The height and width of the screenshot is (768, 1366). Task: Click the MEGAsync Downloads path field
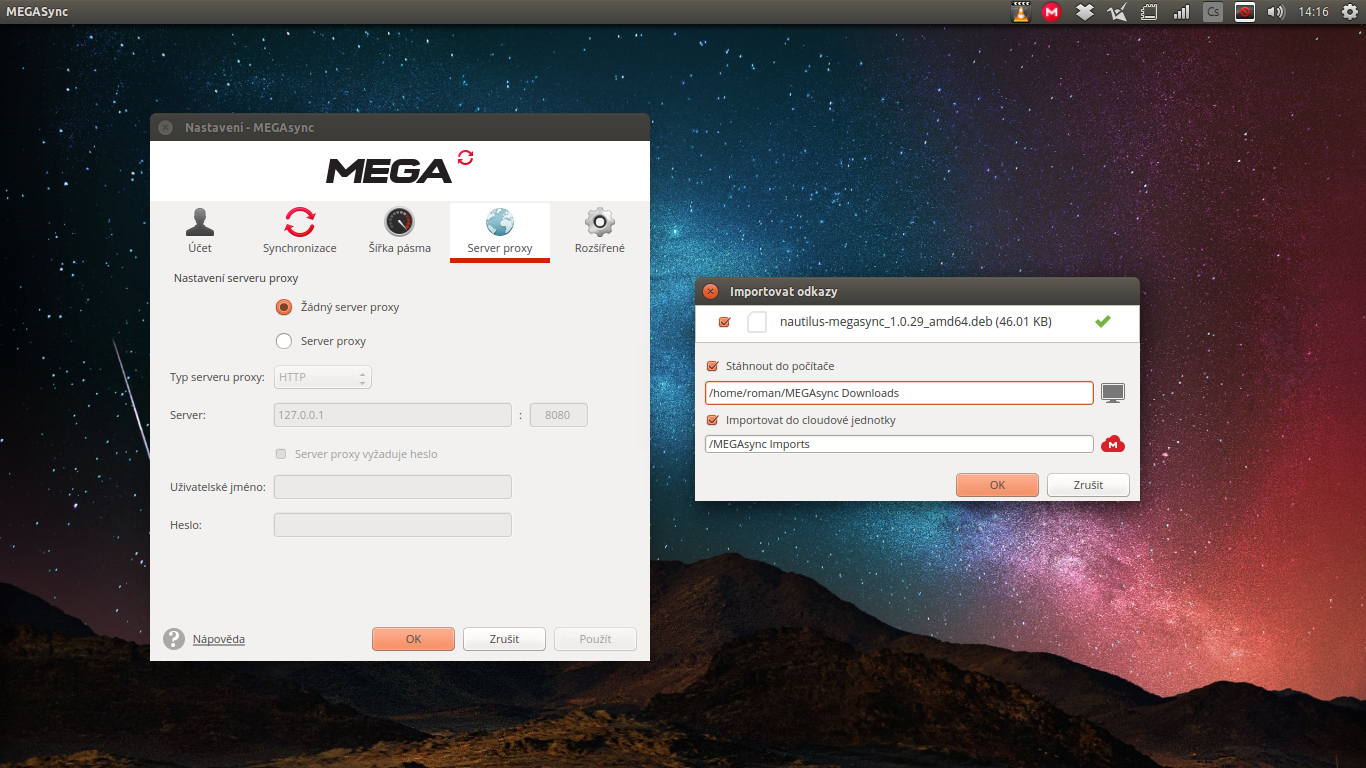click(x=898, y=392)
